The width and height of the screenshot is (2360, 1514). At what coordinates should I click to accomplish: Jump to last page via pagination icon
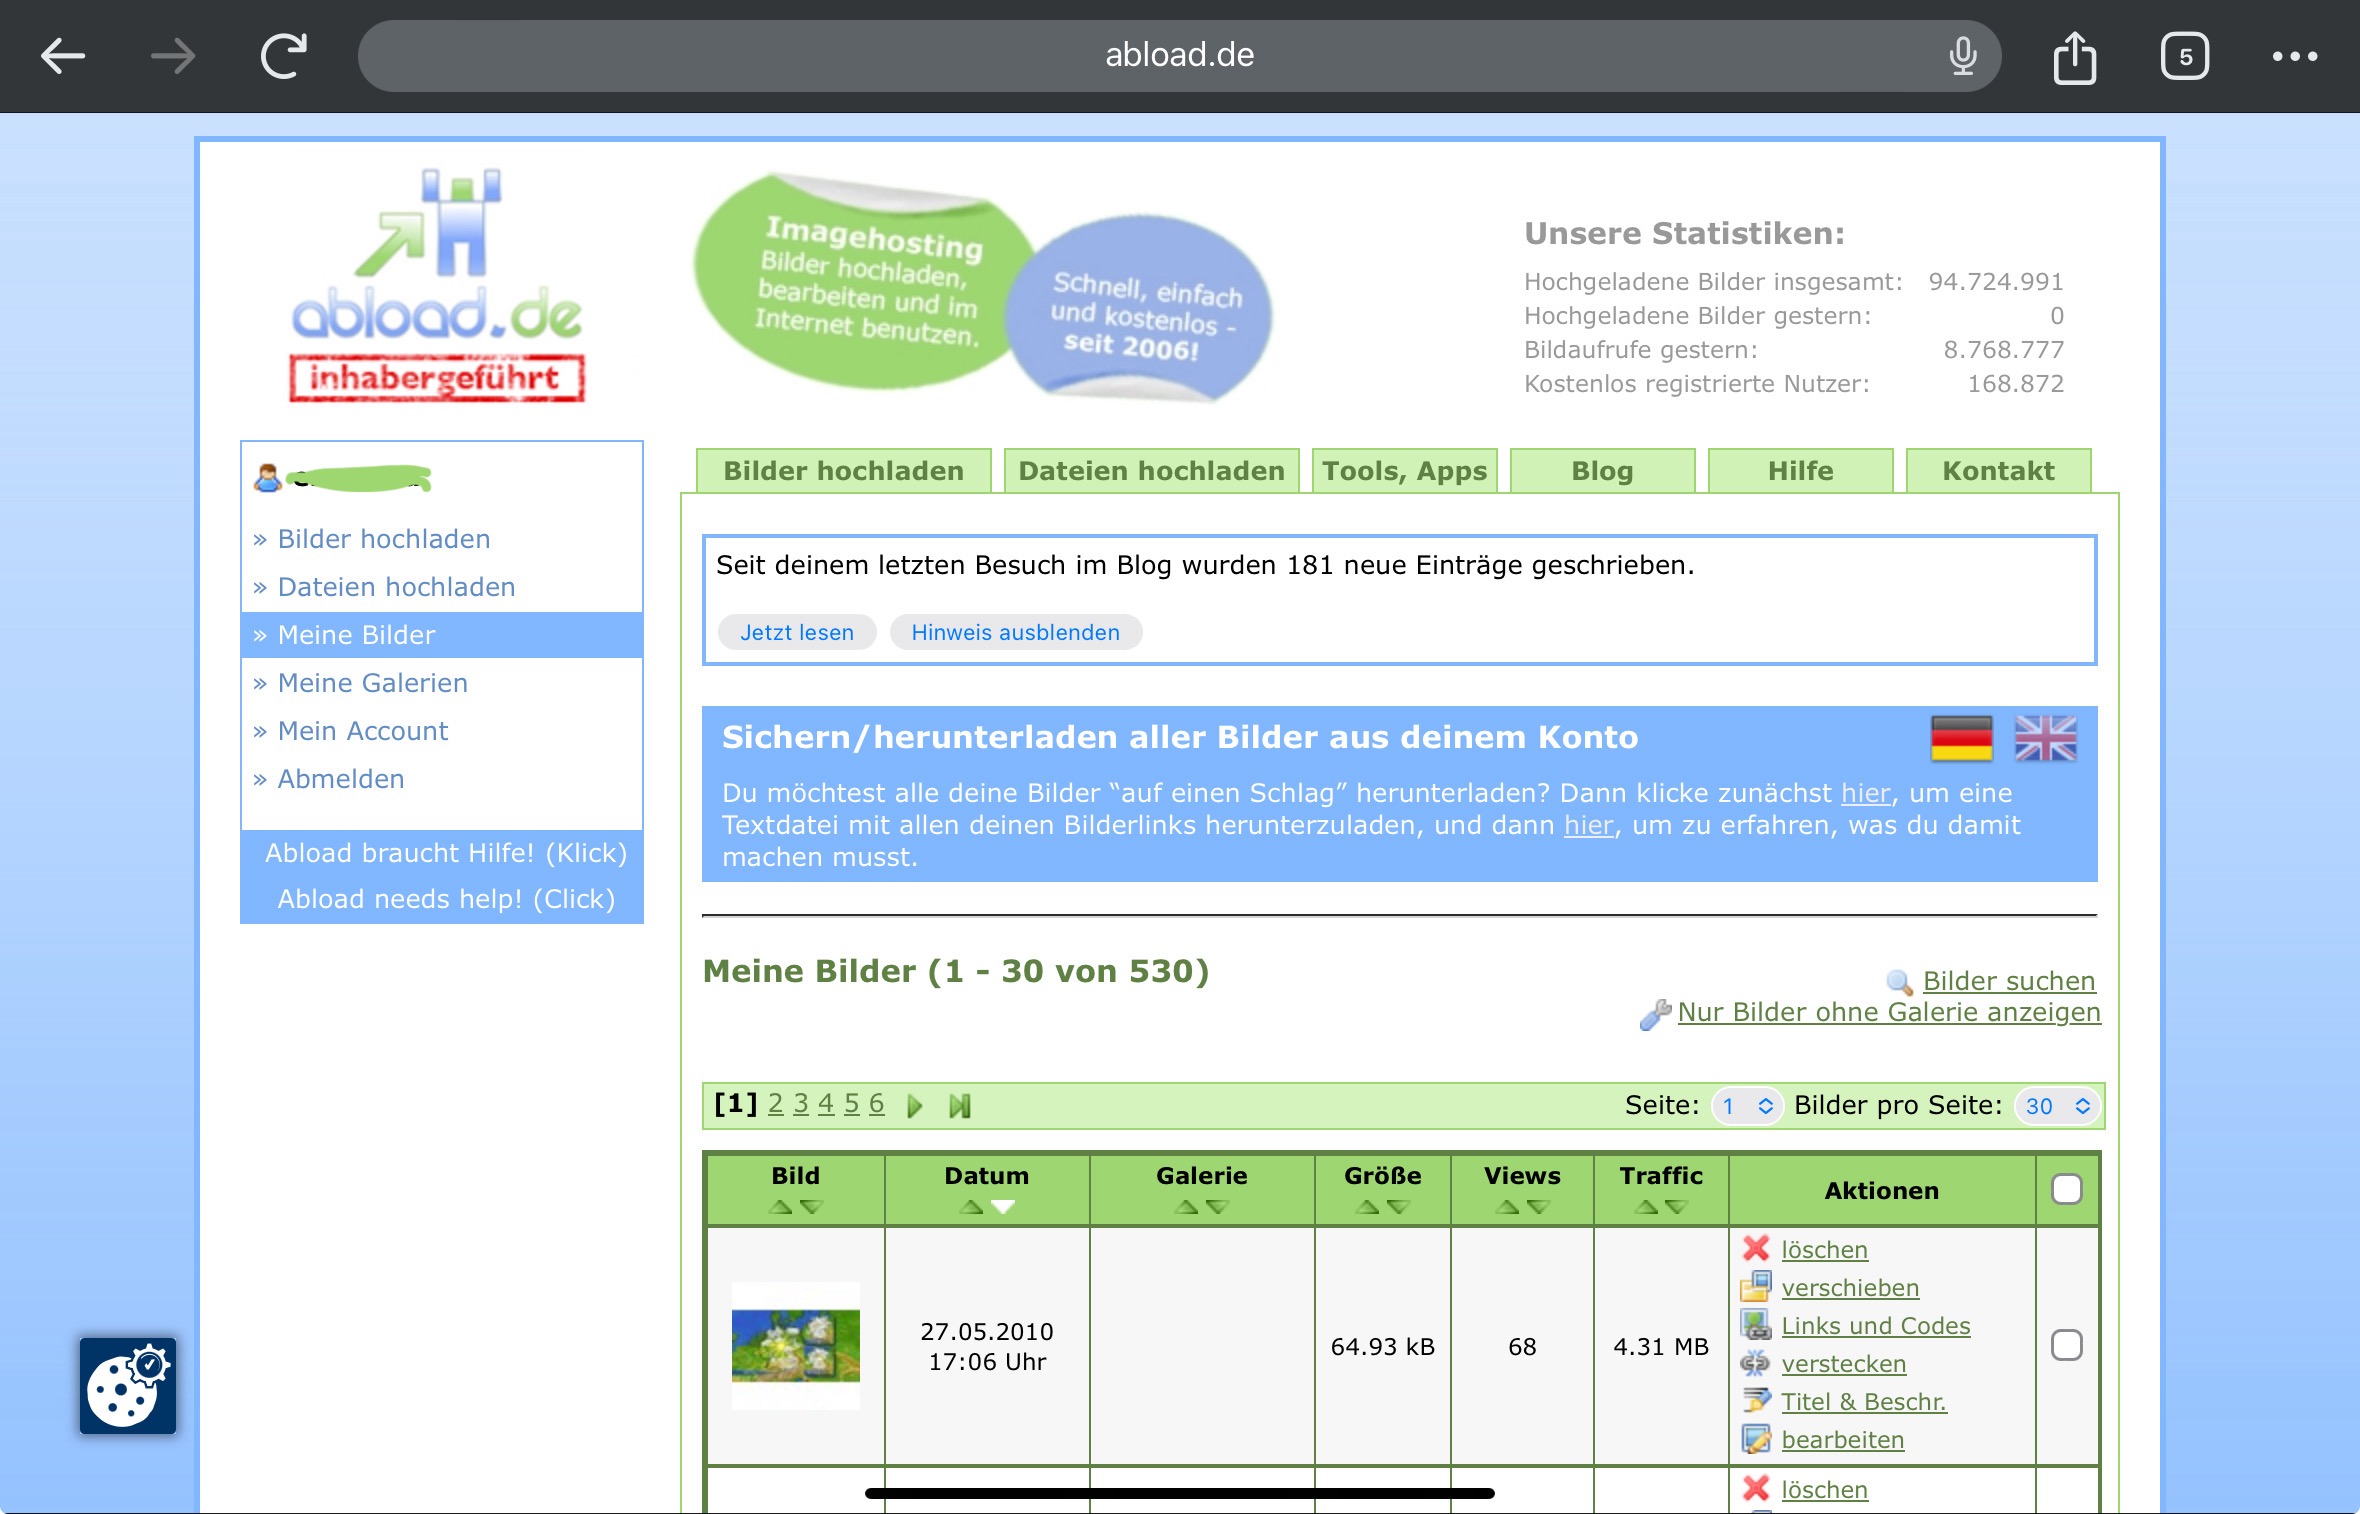tap(960, 1106)
